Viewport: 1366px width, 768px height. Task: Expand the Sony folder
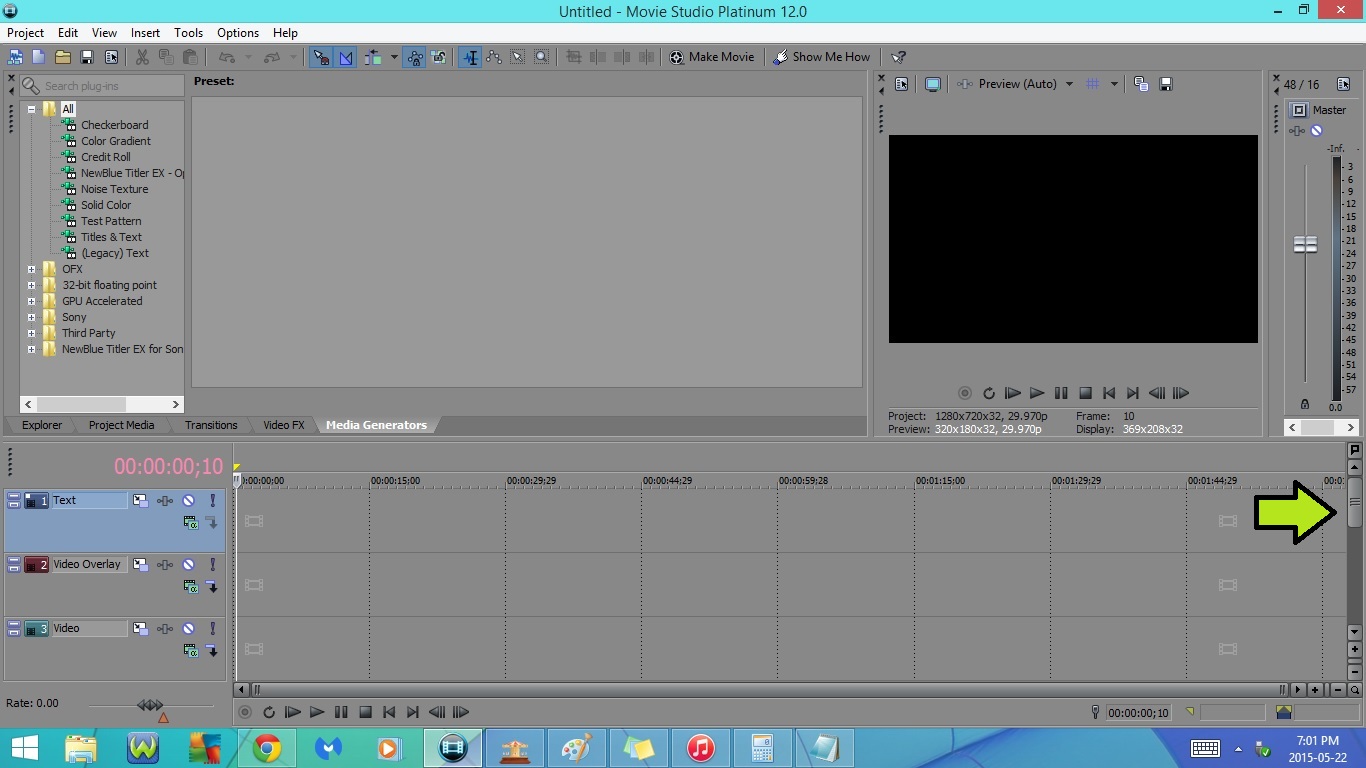point(31,317)
